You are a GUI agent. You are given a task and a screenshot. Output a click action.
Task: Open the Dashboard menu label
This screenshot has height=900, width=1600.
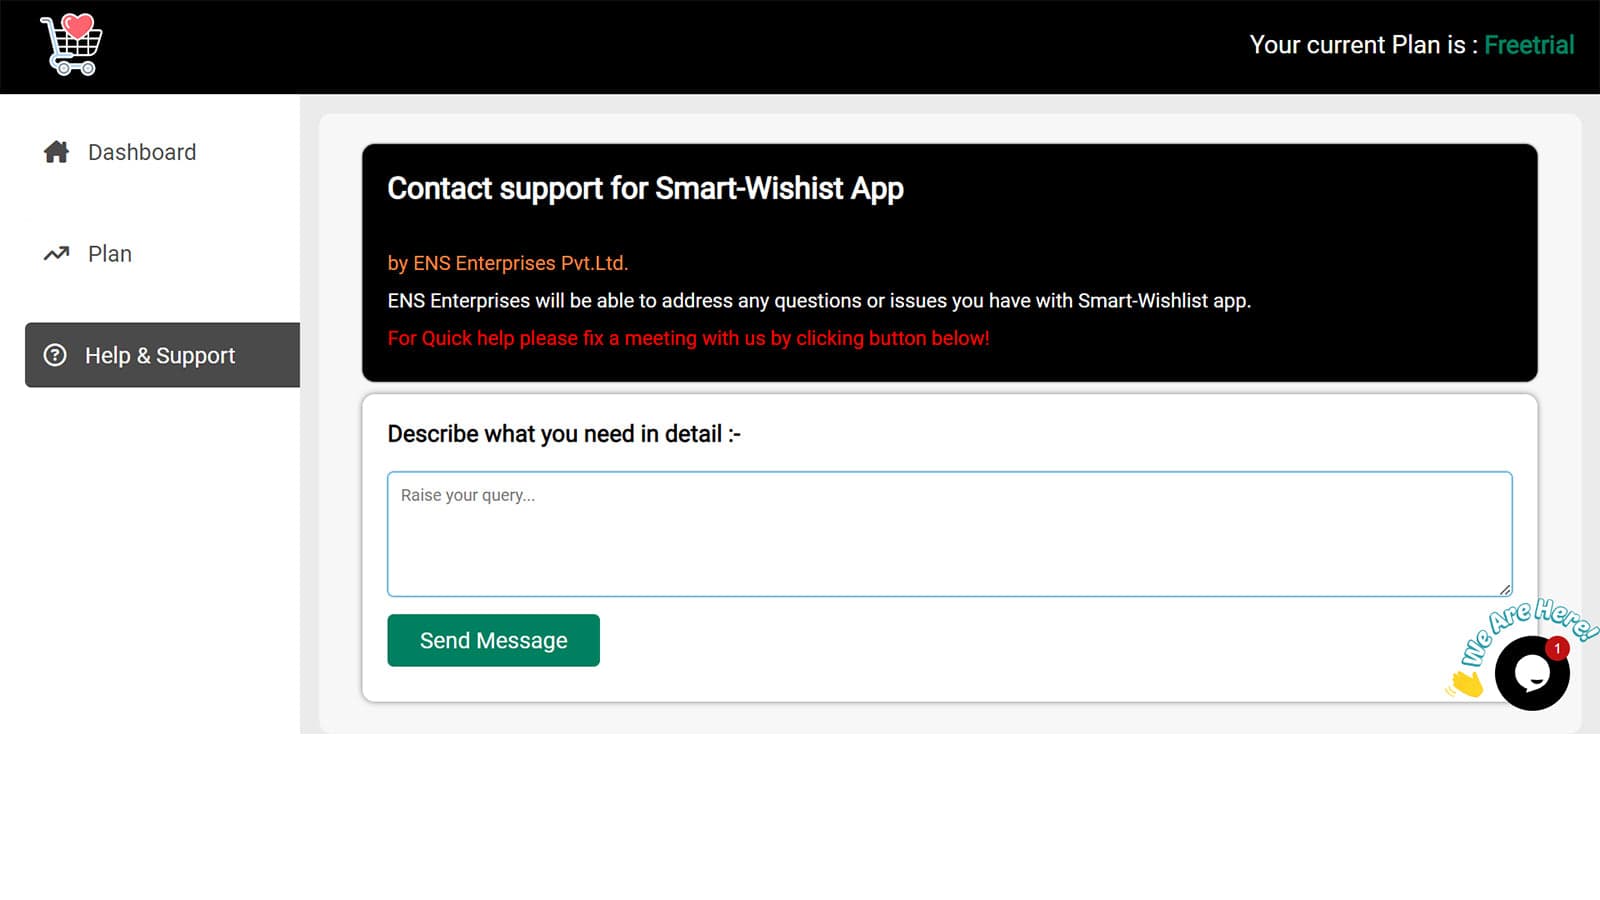click(142, 152)
